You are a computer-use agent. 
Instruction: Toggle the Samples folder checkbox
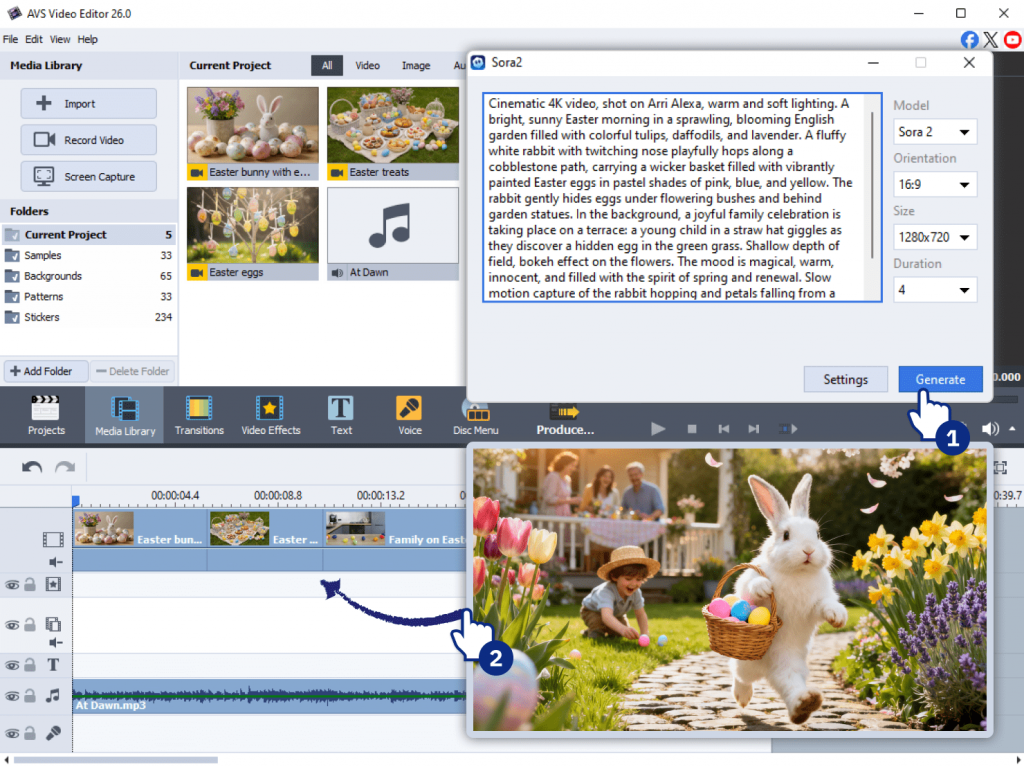12,256
